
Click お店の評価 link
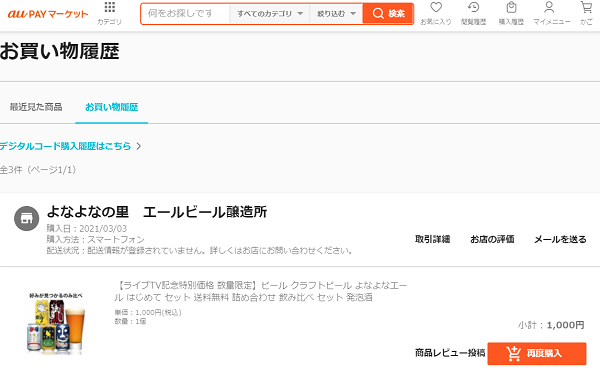(x=492, y=240)
